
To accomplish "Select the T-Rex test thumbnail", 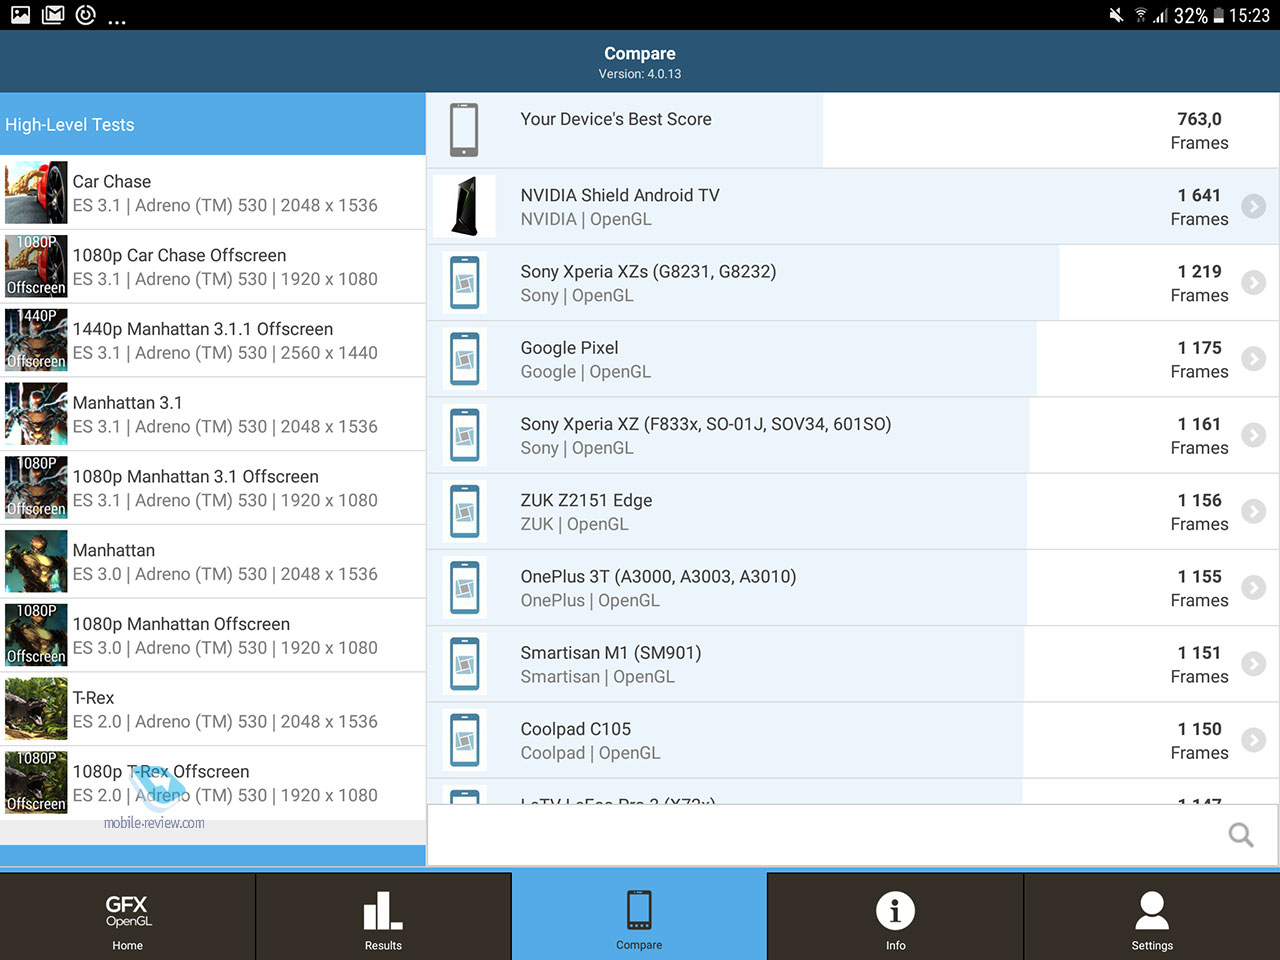I will point(36,709).
